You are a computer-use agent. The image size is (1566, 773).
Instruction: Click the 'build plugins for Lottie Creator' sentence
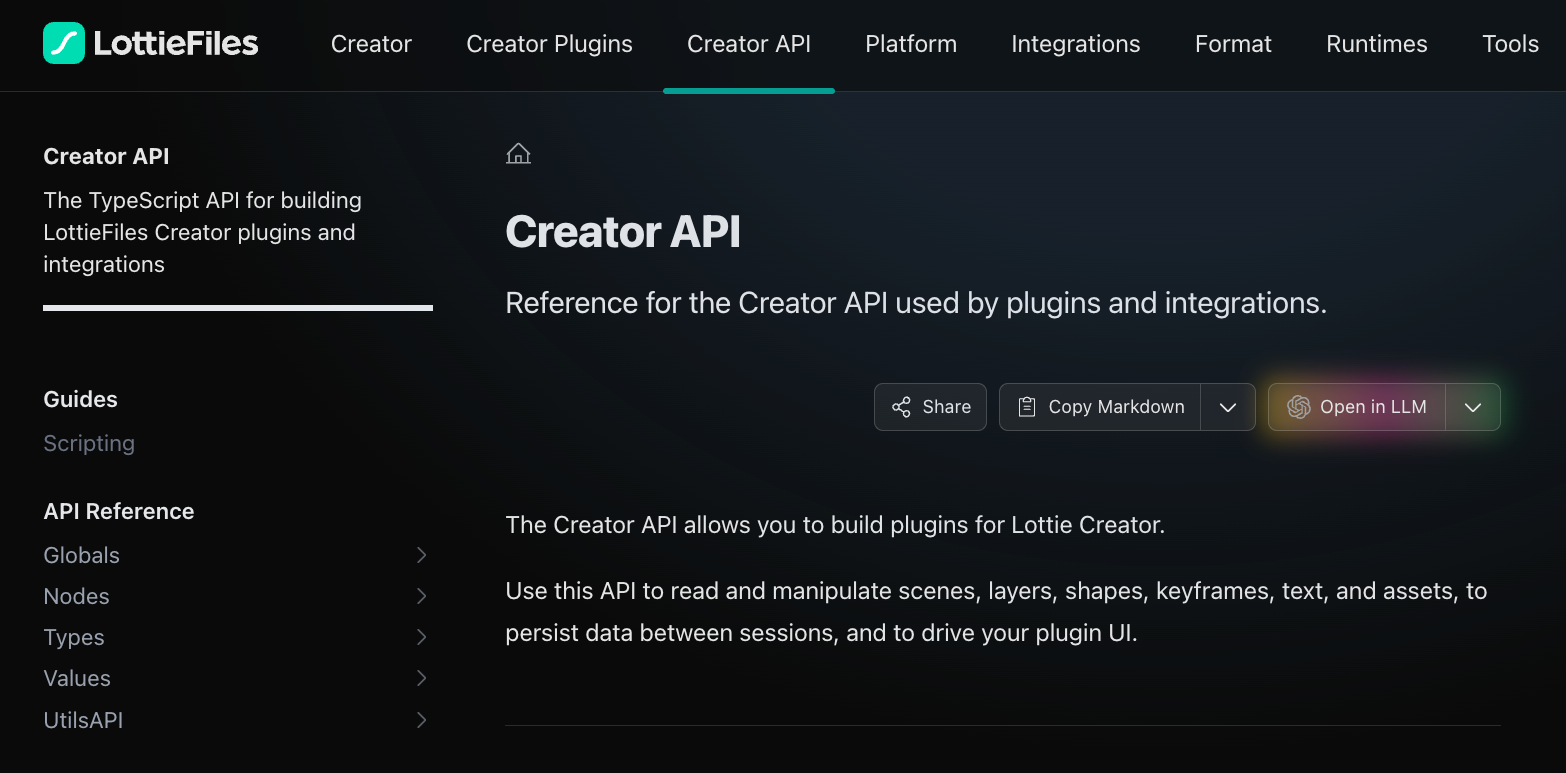pos(835,525)
